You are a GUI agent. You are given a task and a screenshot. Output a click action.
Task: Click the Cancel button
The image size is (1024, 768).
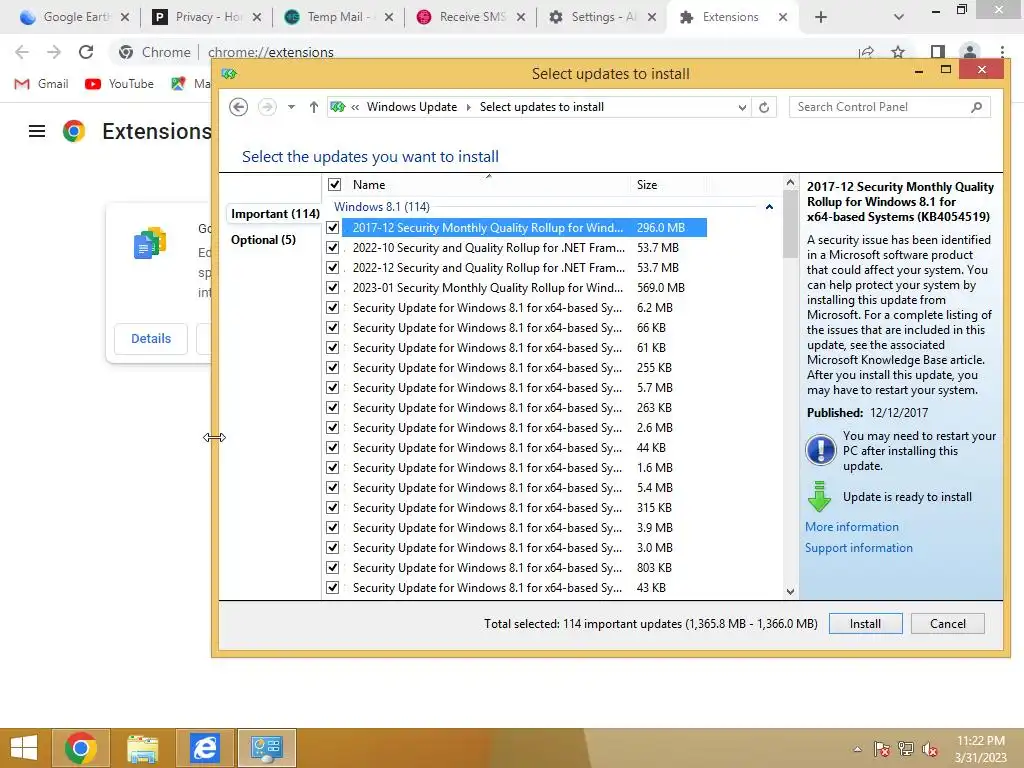pyautogui.click(x=948, y=624)
